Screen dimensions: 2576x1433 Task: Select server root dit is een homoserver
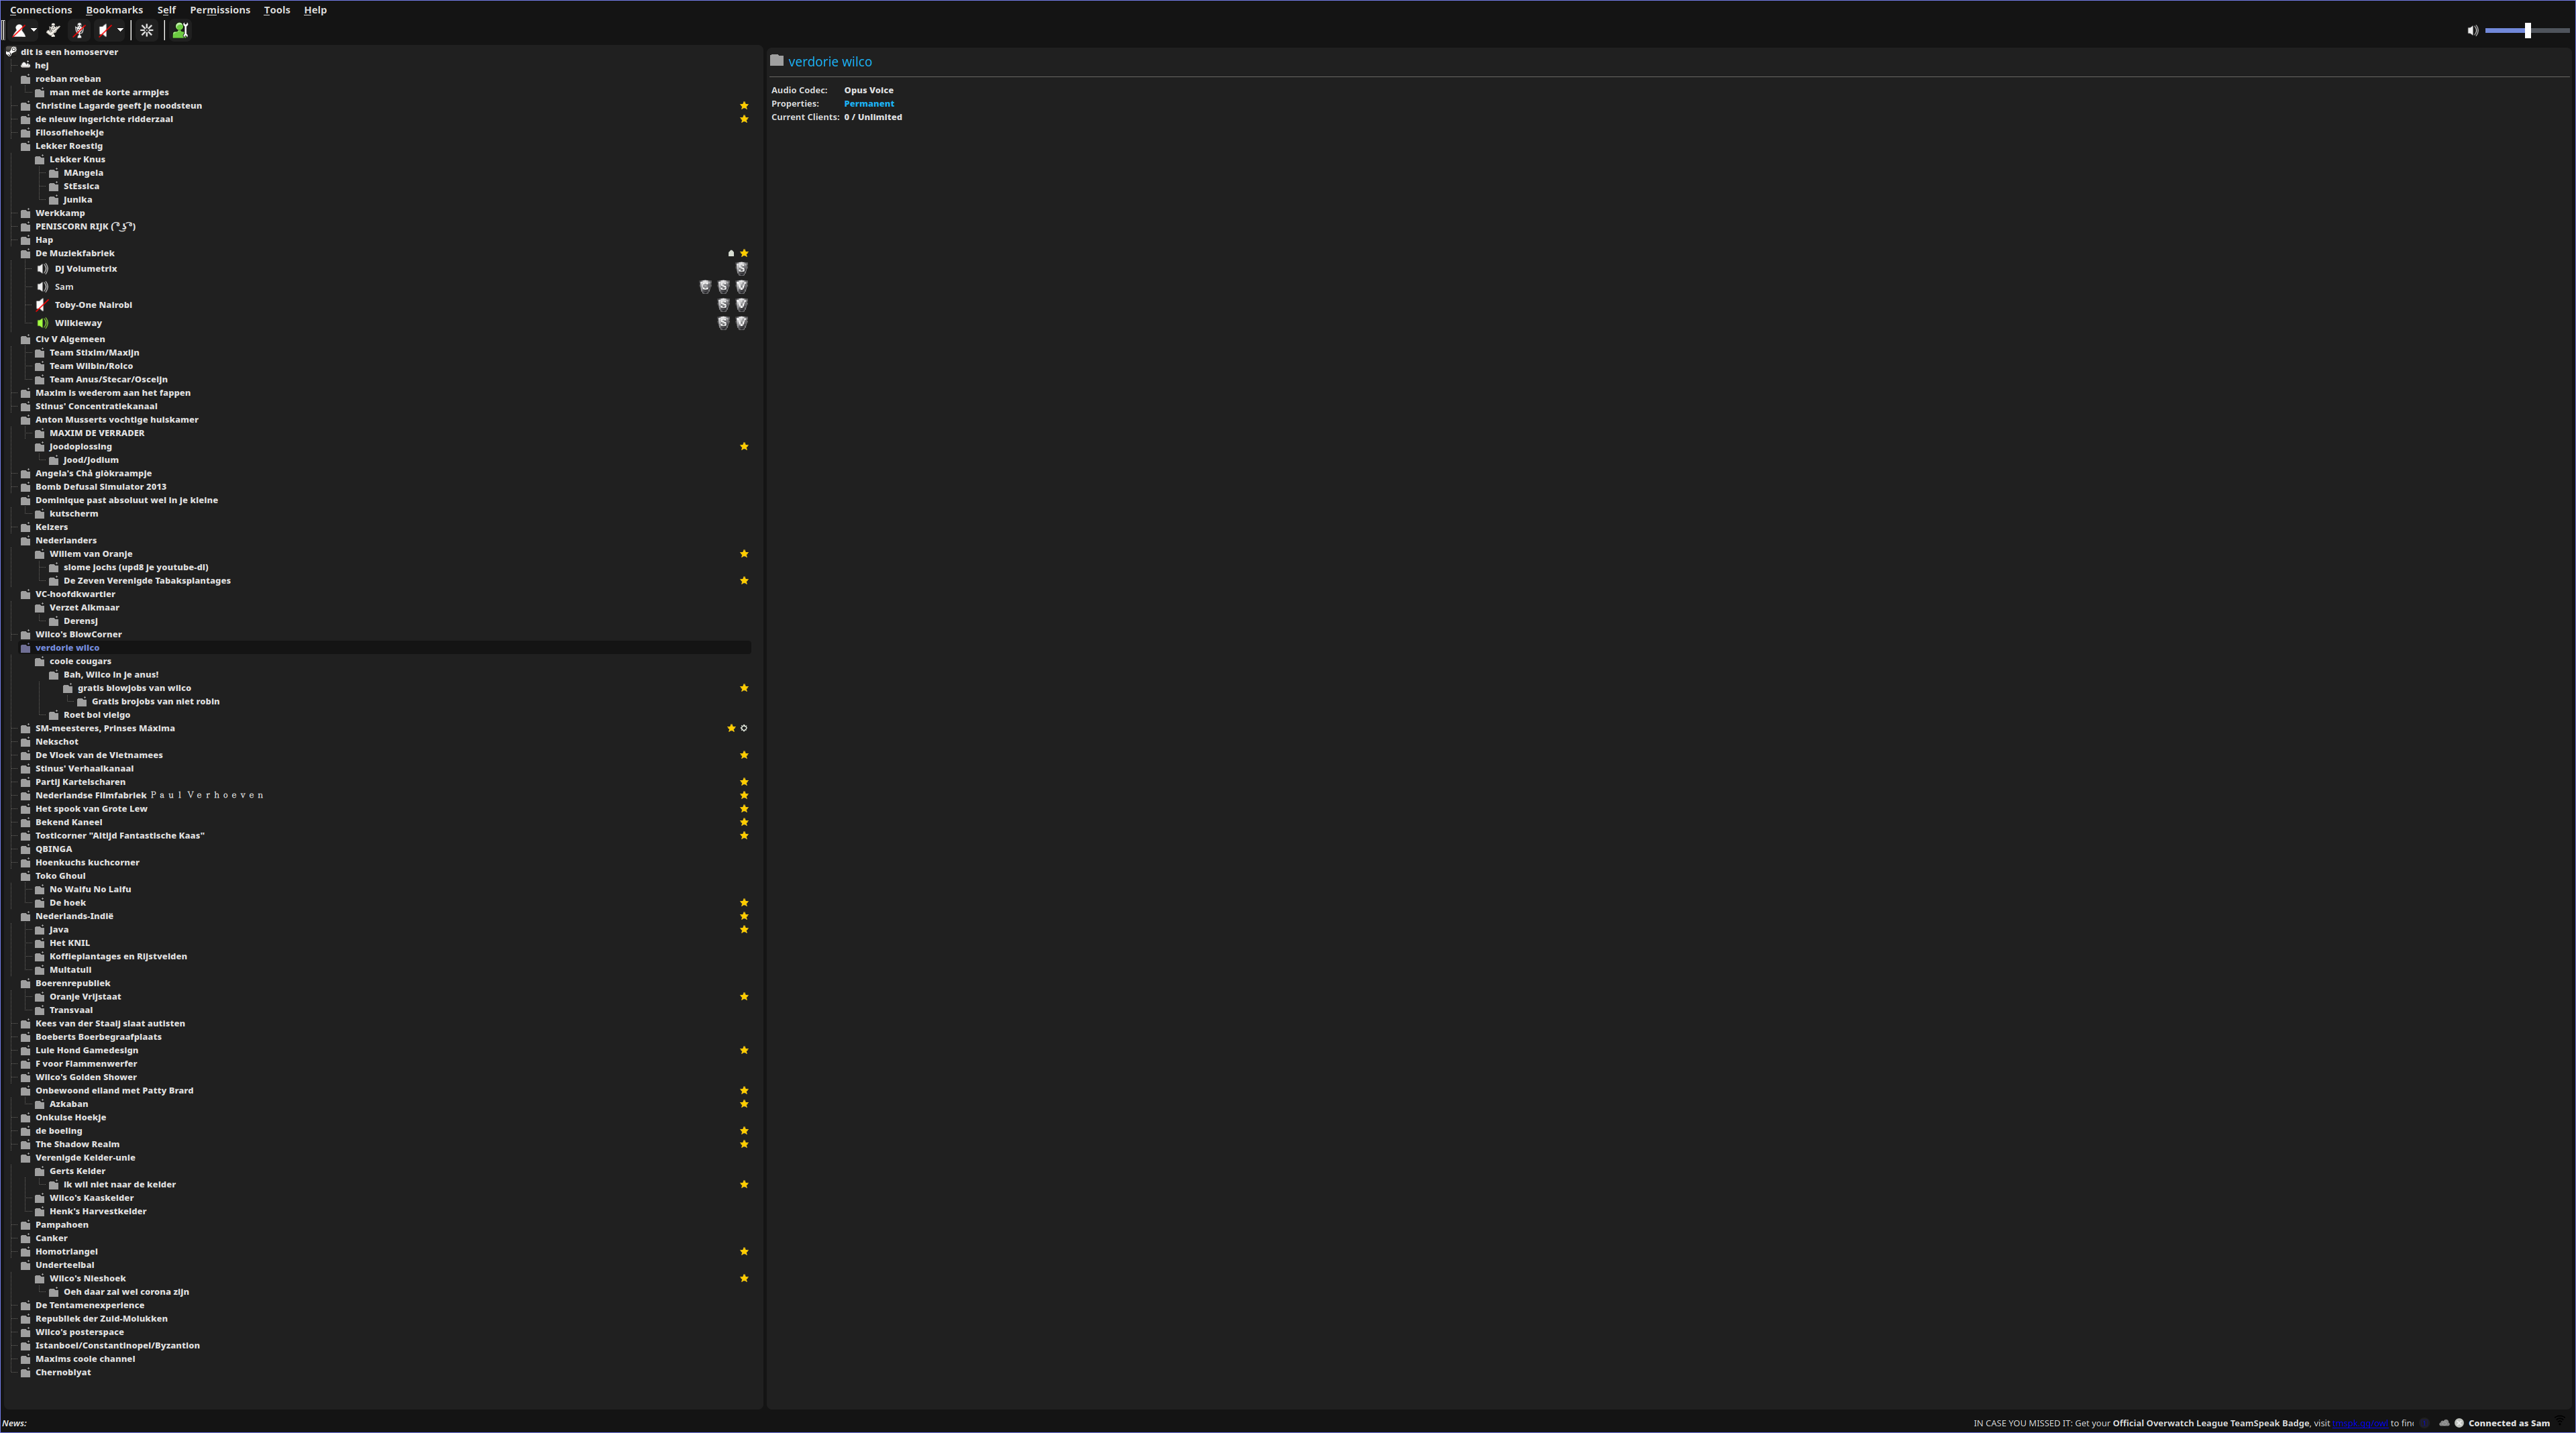tap(69, 52)
